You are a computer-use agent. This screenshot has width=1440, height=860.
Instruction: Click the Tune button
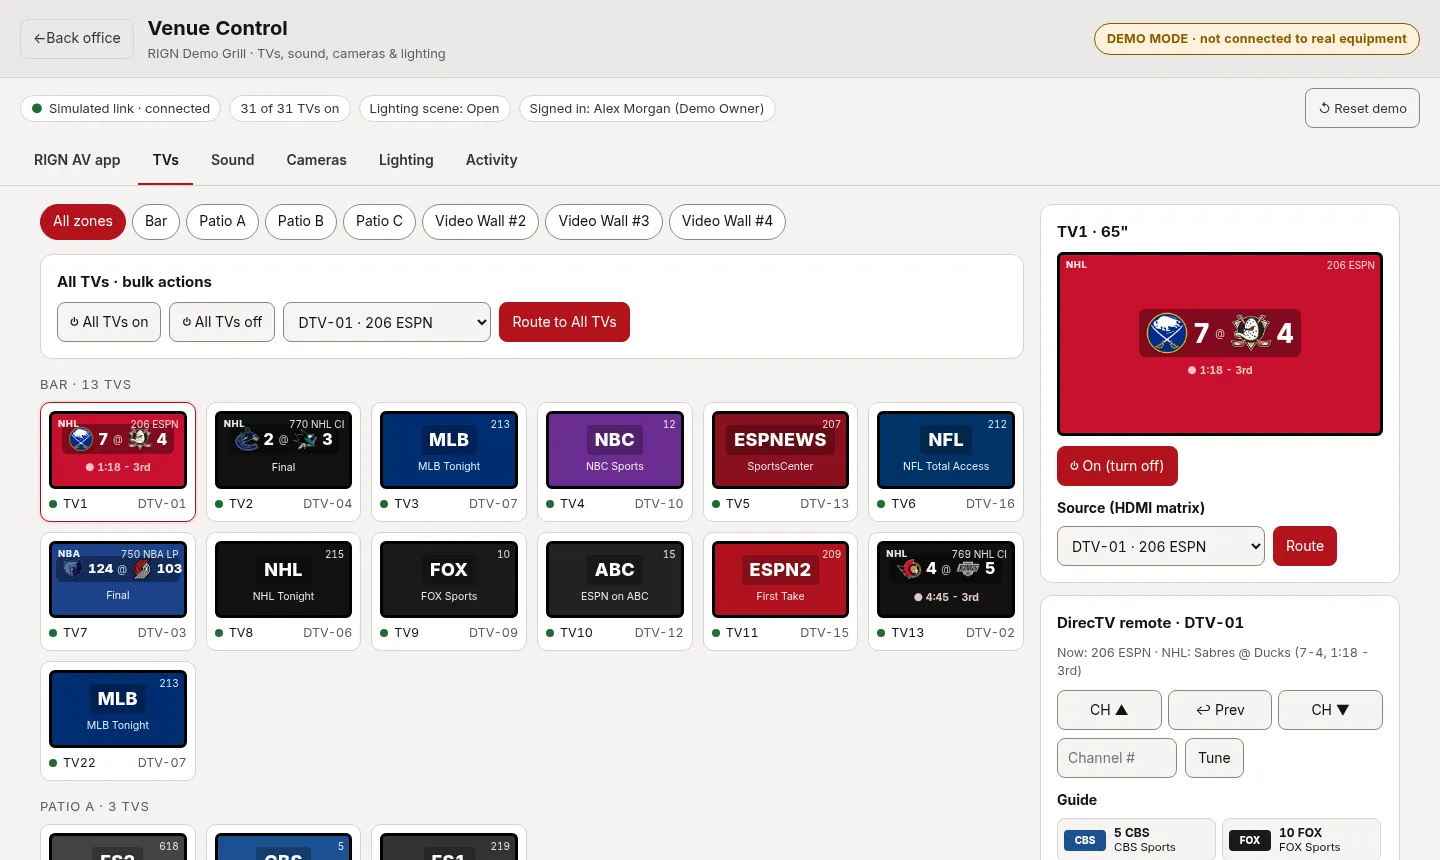coord(1214,758)
